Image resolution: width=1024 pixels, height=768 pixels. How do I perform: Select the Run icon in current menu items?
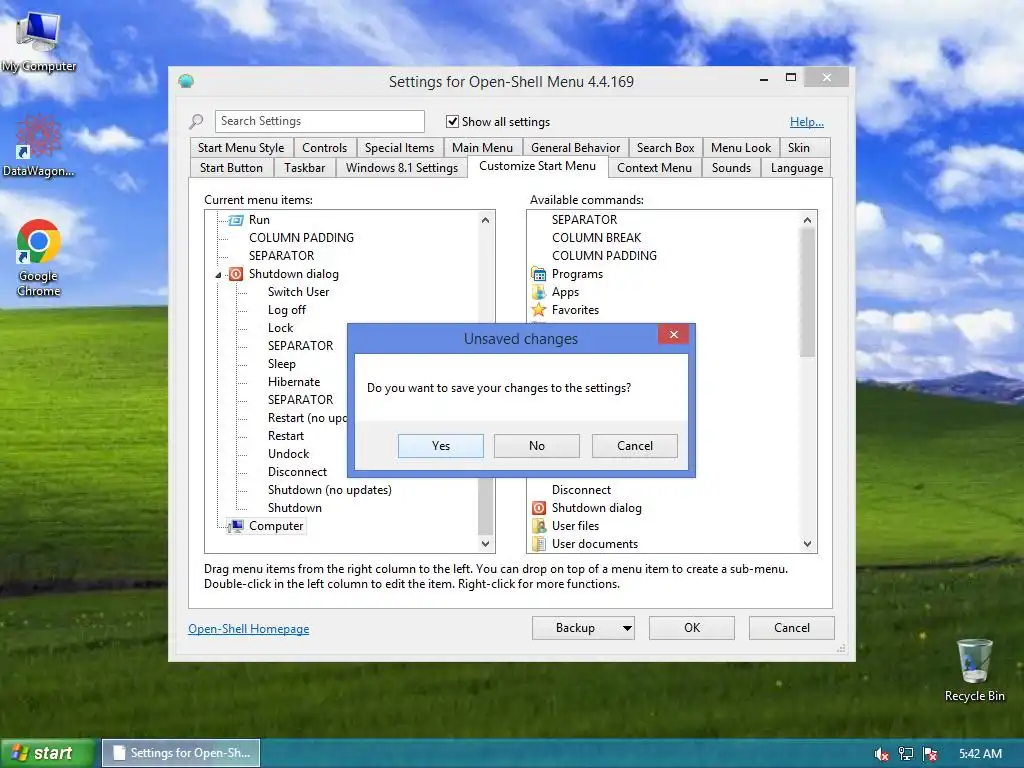[x=236, y=220]
